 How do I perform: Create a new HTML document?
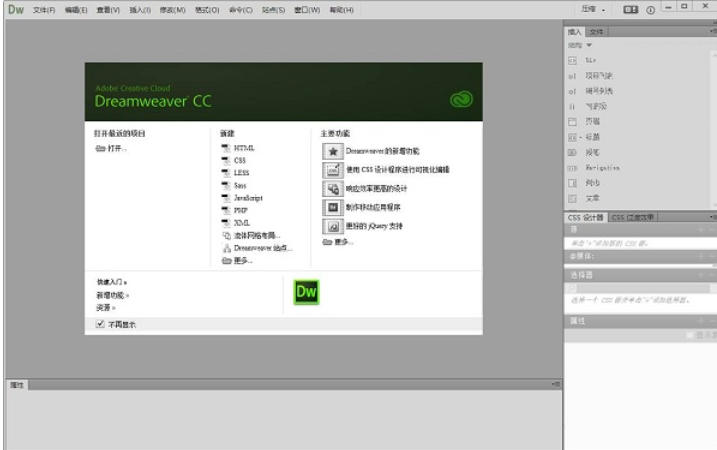pos(238,148)
